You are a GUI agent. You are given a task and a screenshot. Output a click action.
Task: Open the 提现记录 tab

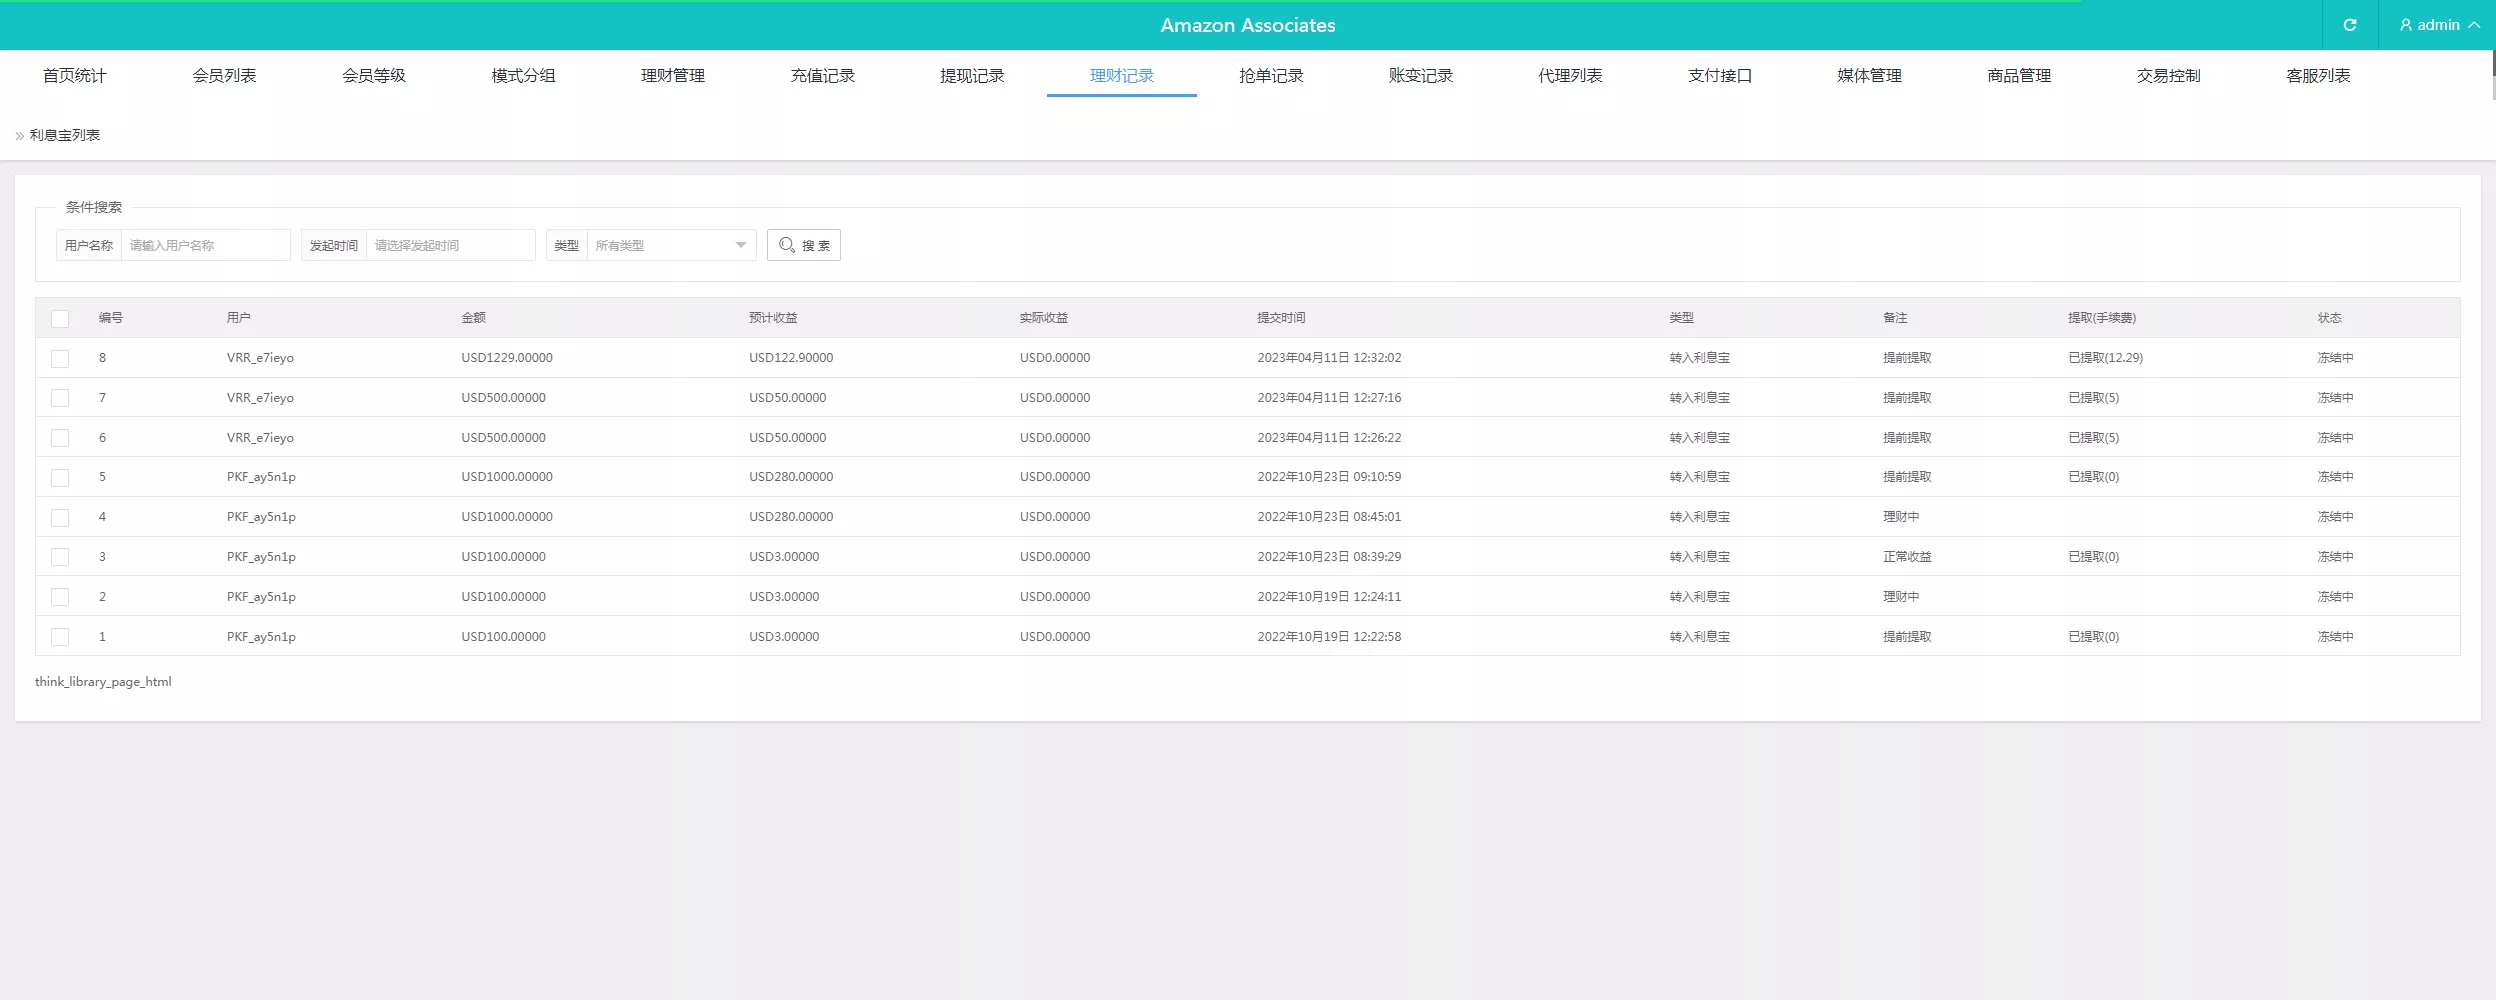coord(972,76)
